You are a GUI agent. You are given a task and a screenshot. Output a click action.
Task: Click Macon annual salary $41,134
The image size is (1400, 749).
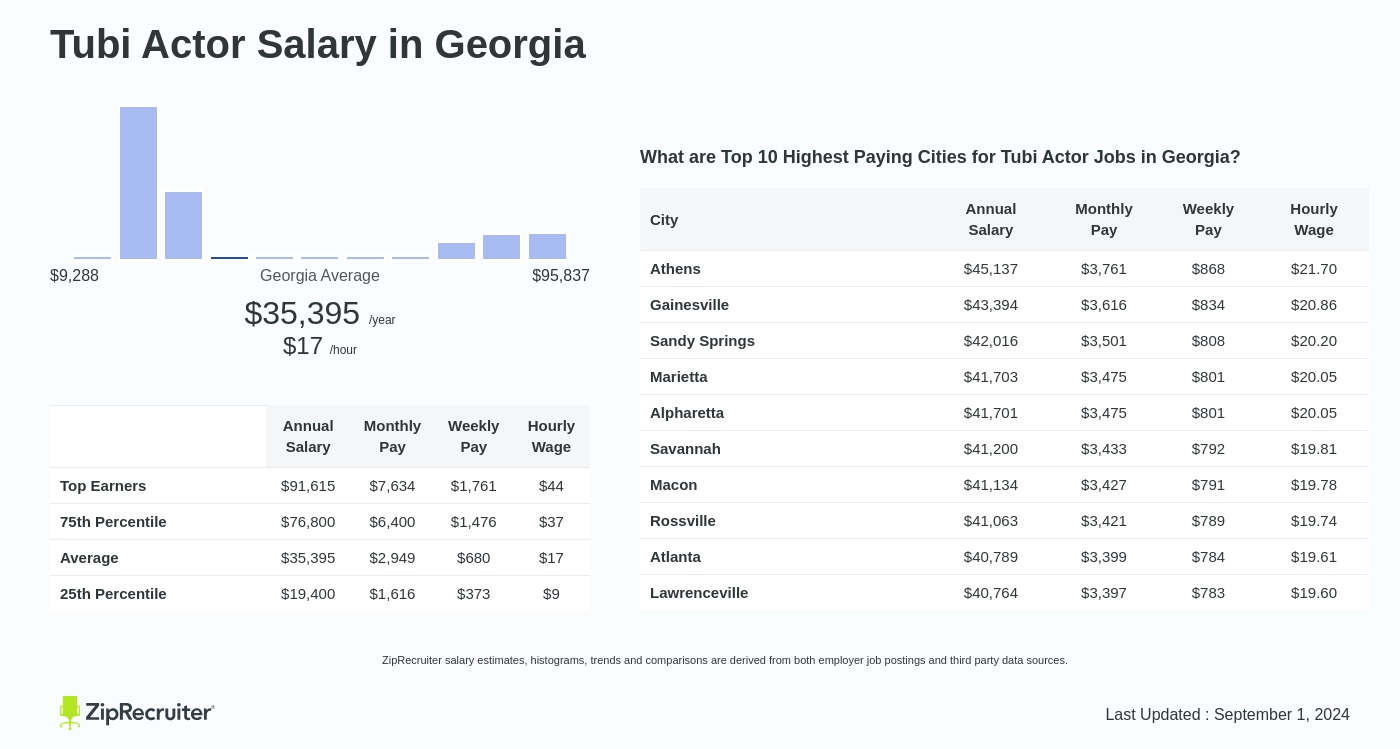pos(991,484)
